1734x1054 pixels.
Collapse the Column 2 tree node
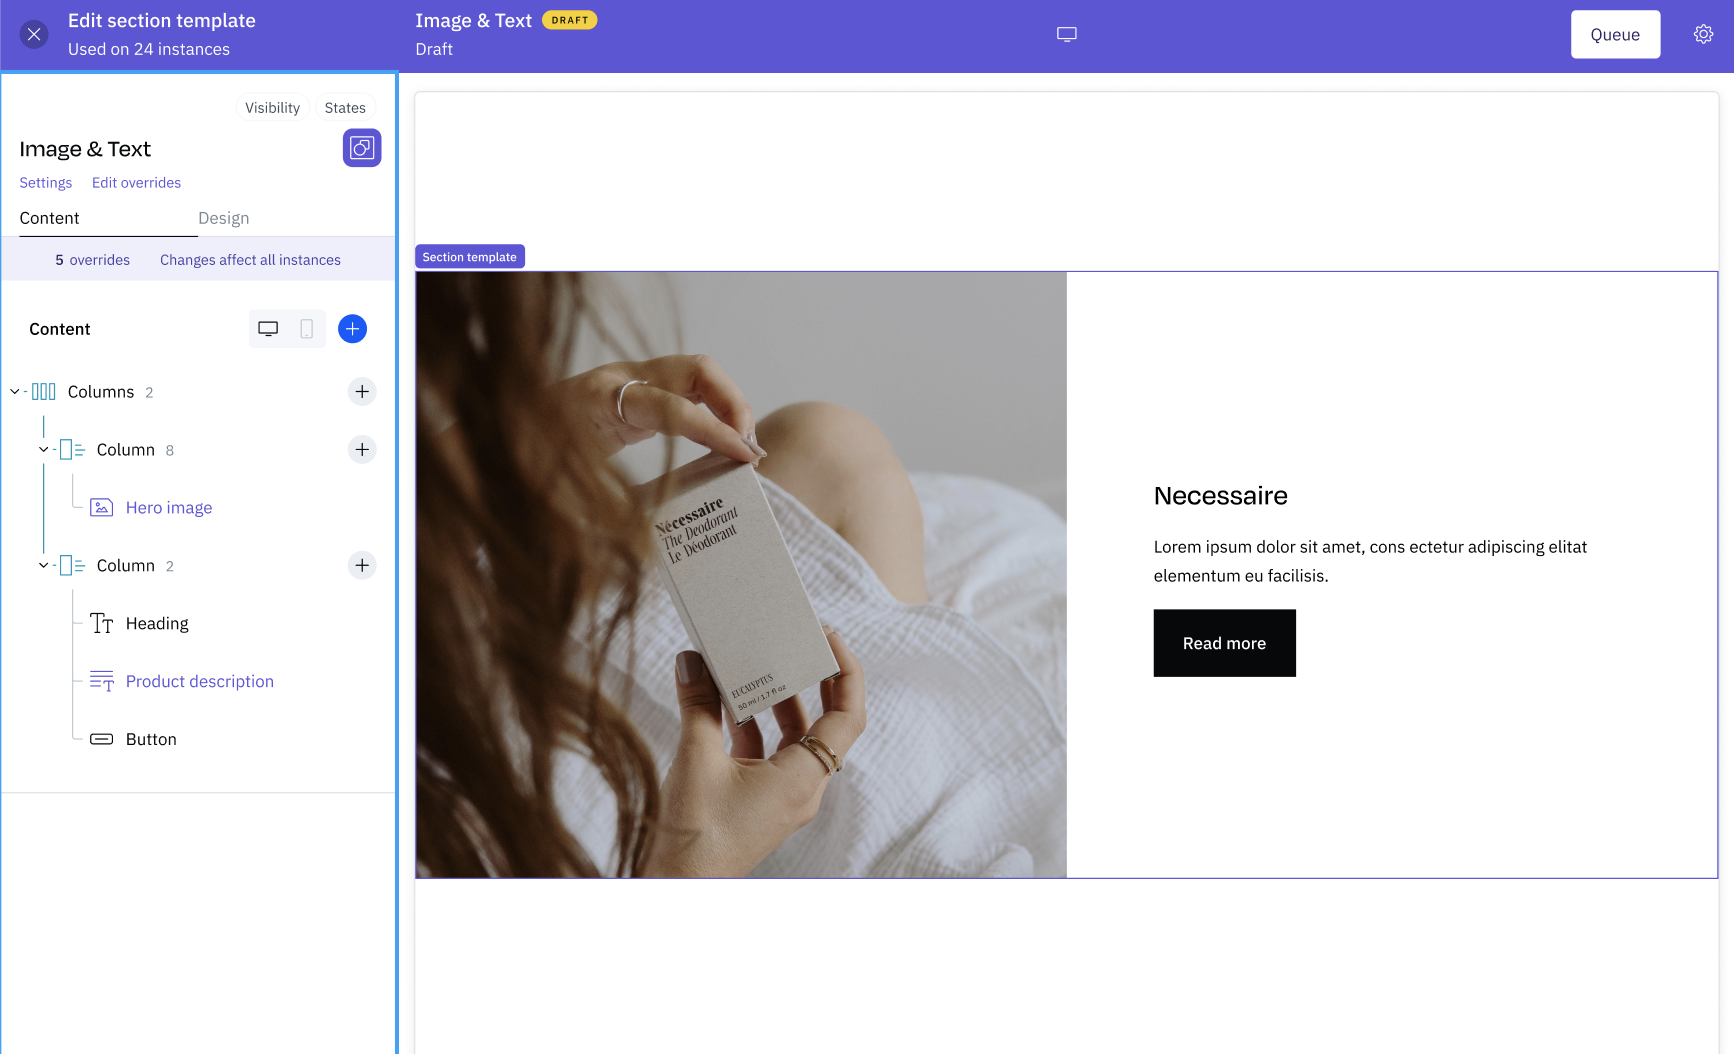click(44, 566)
